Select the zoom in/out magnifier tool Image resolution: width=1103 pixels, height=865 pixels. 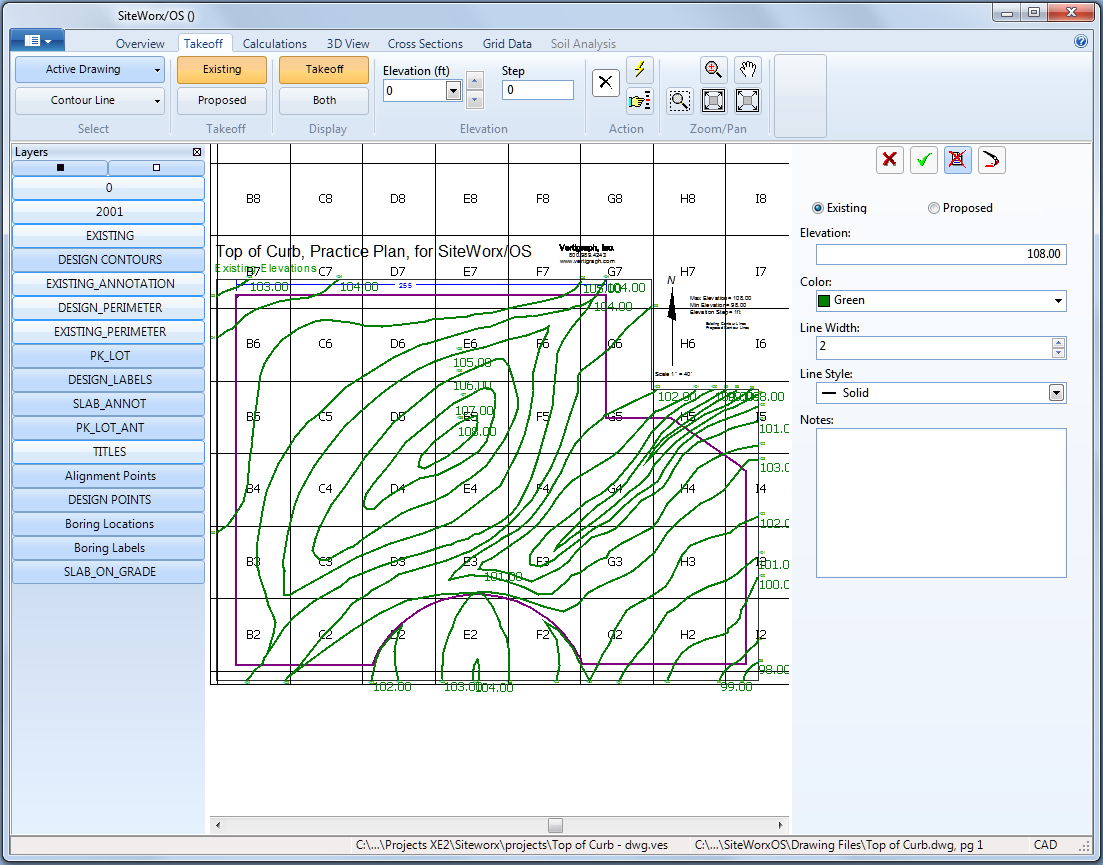tap(713, 70)
